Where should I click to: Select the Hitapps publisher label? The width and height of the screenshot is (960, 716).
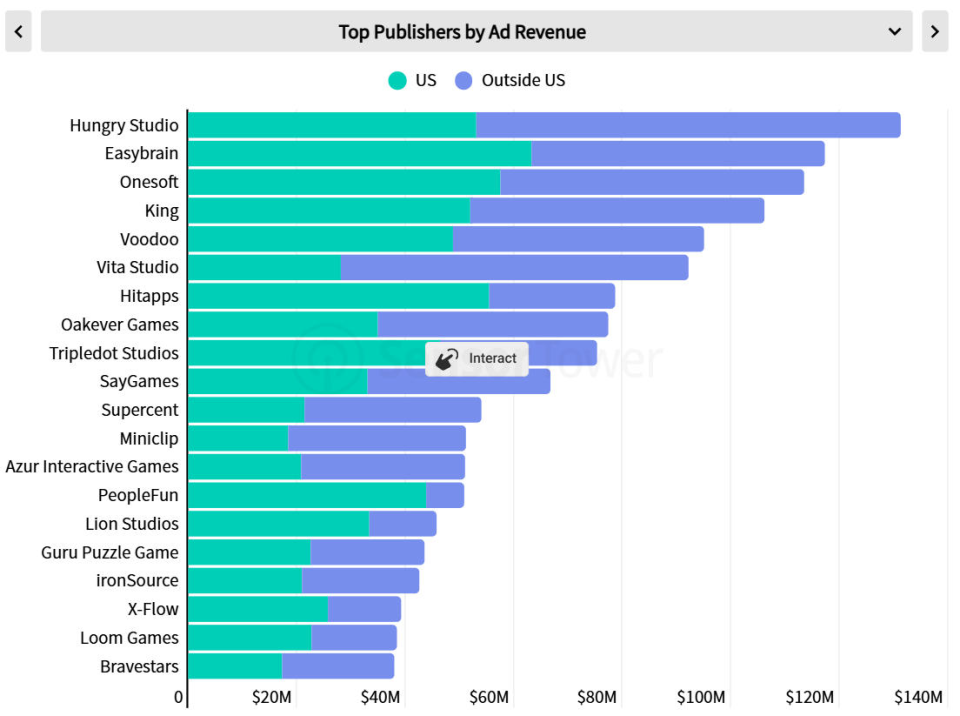point(149,296)
